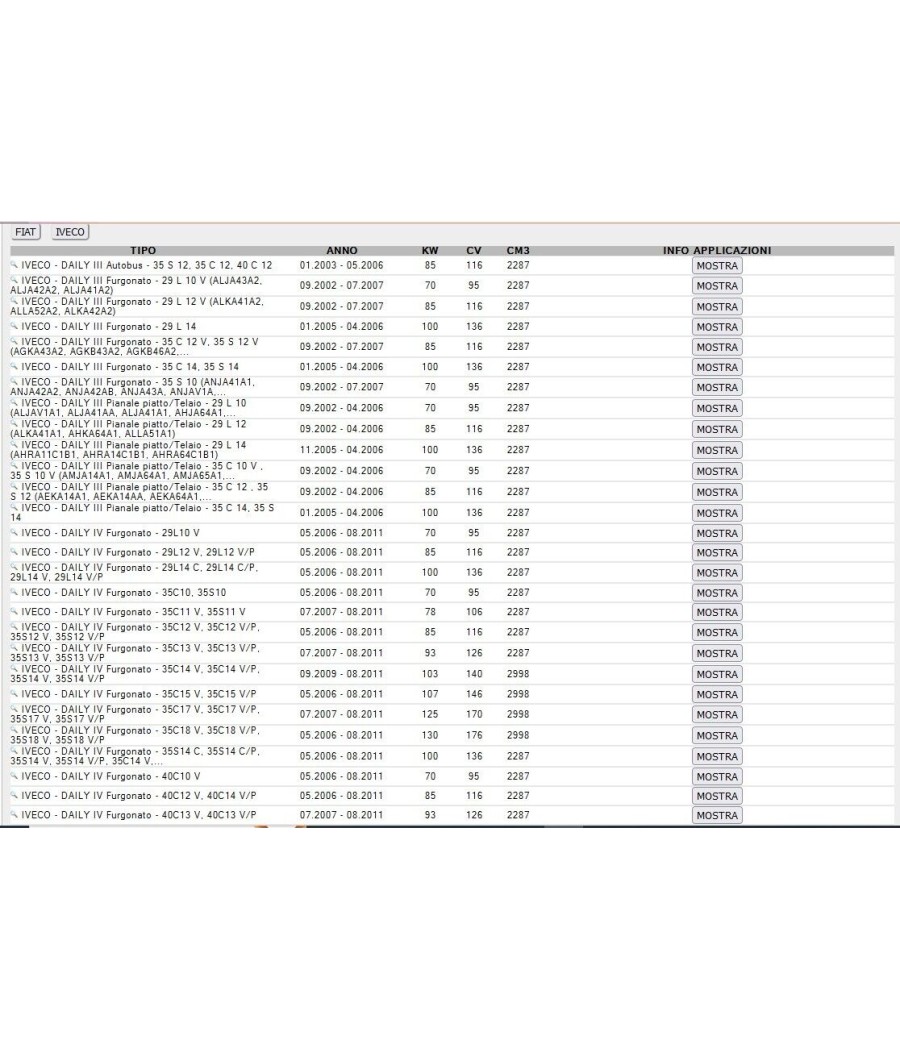Image resolution: width=900 pixels, height=1050 pixels.
Task: Click the CV value 176
Action: [474, 735]
